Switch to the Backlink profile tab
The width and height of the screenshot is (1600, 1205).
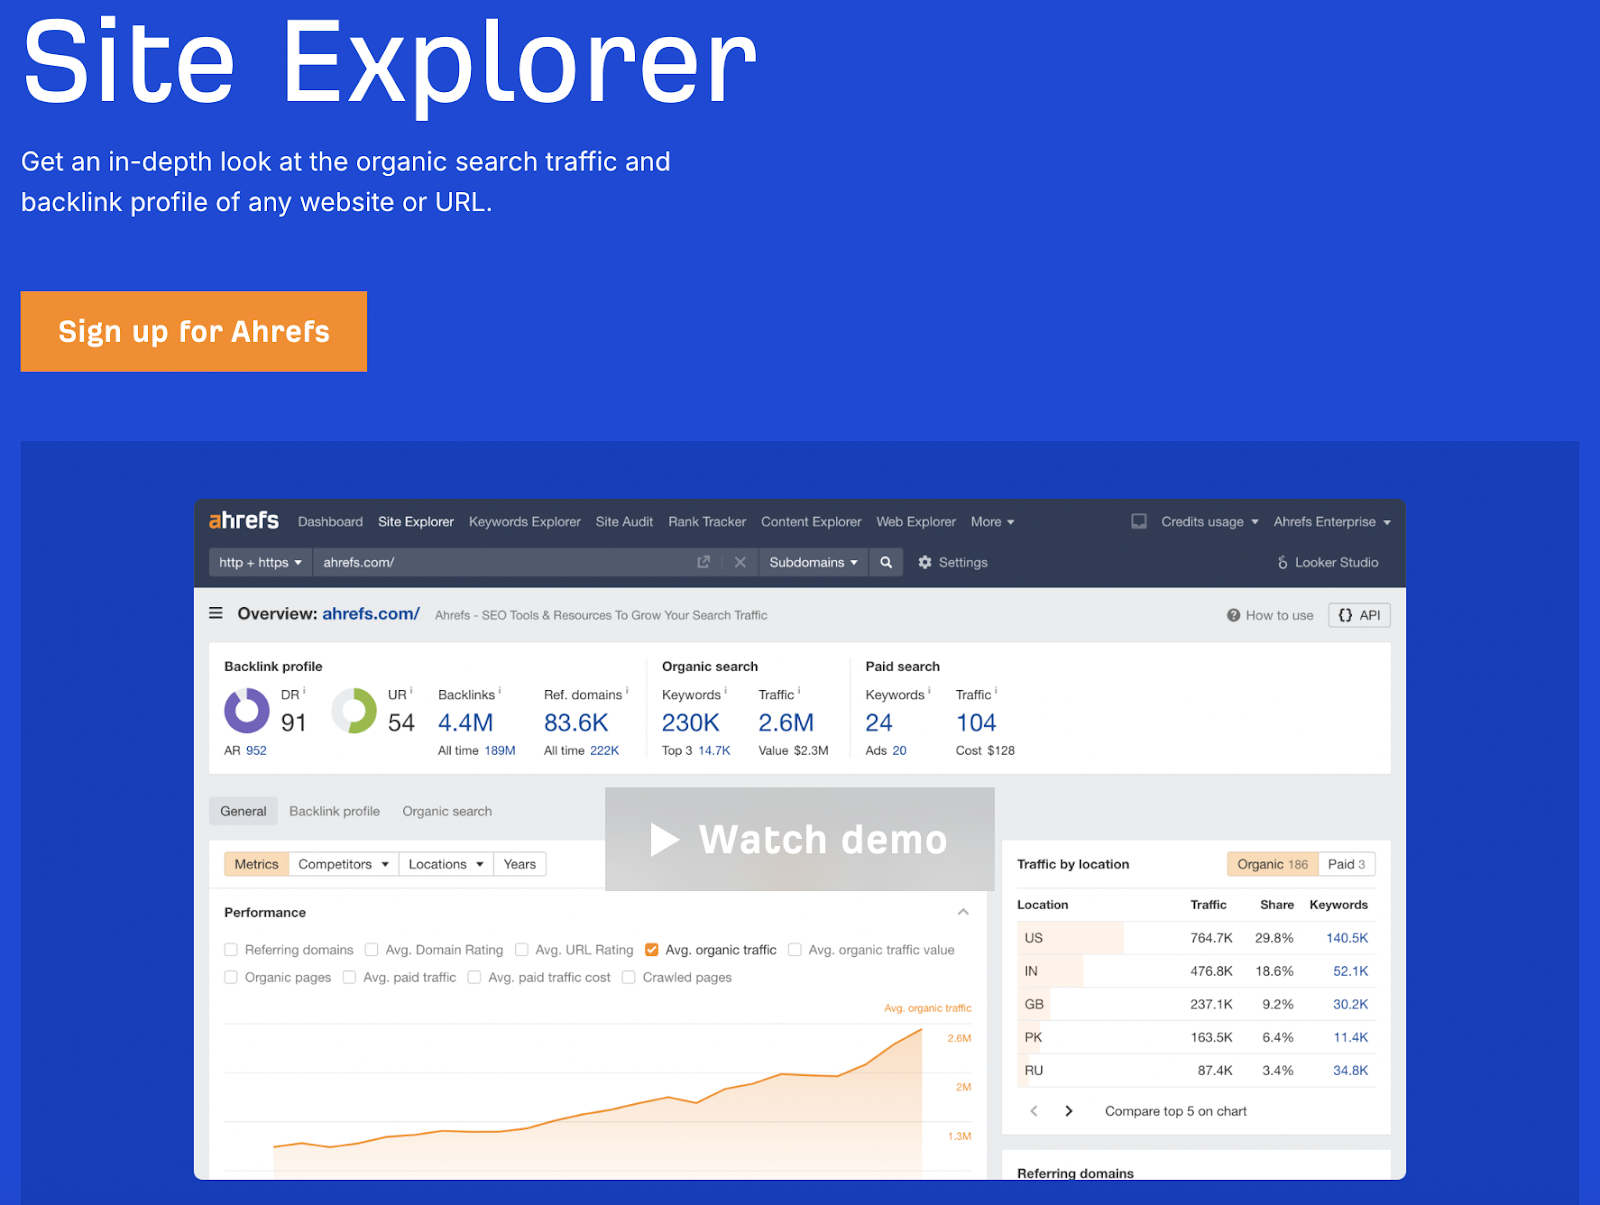click(x=334, y=811)
